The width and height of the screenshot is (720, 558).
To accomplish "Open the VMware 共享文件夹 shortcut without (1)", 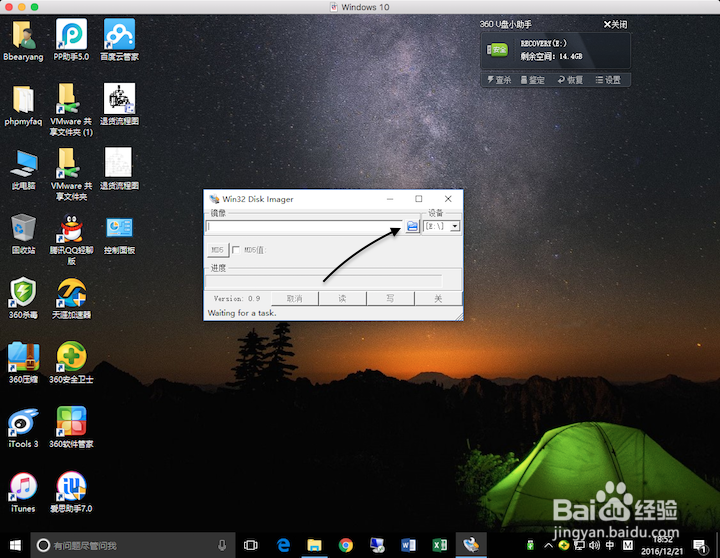I will (71, 175).
